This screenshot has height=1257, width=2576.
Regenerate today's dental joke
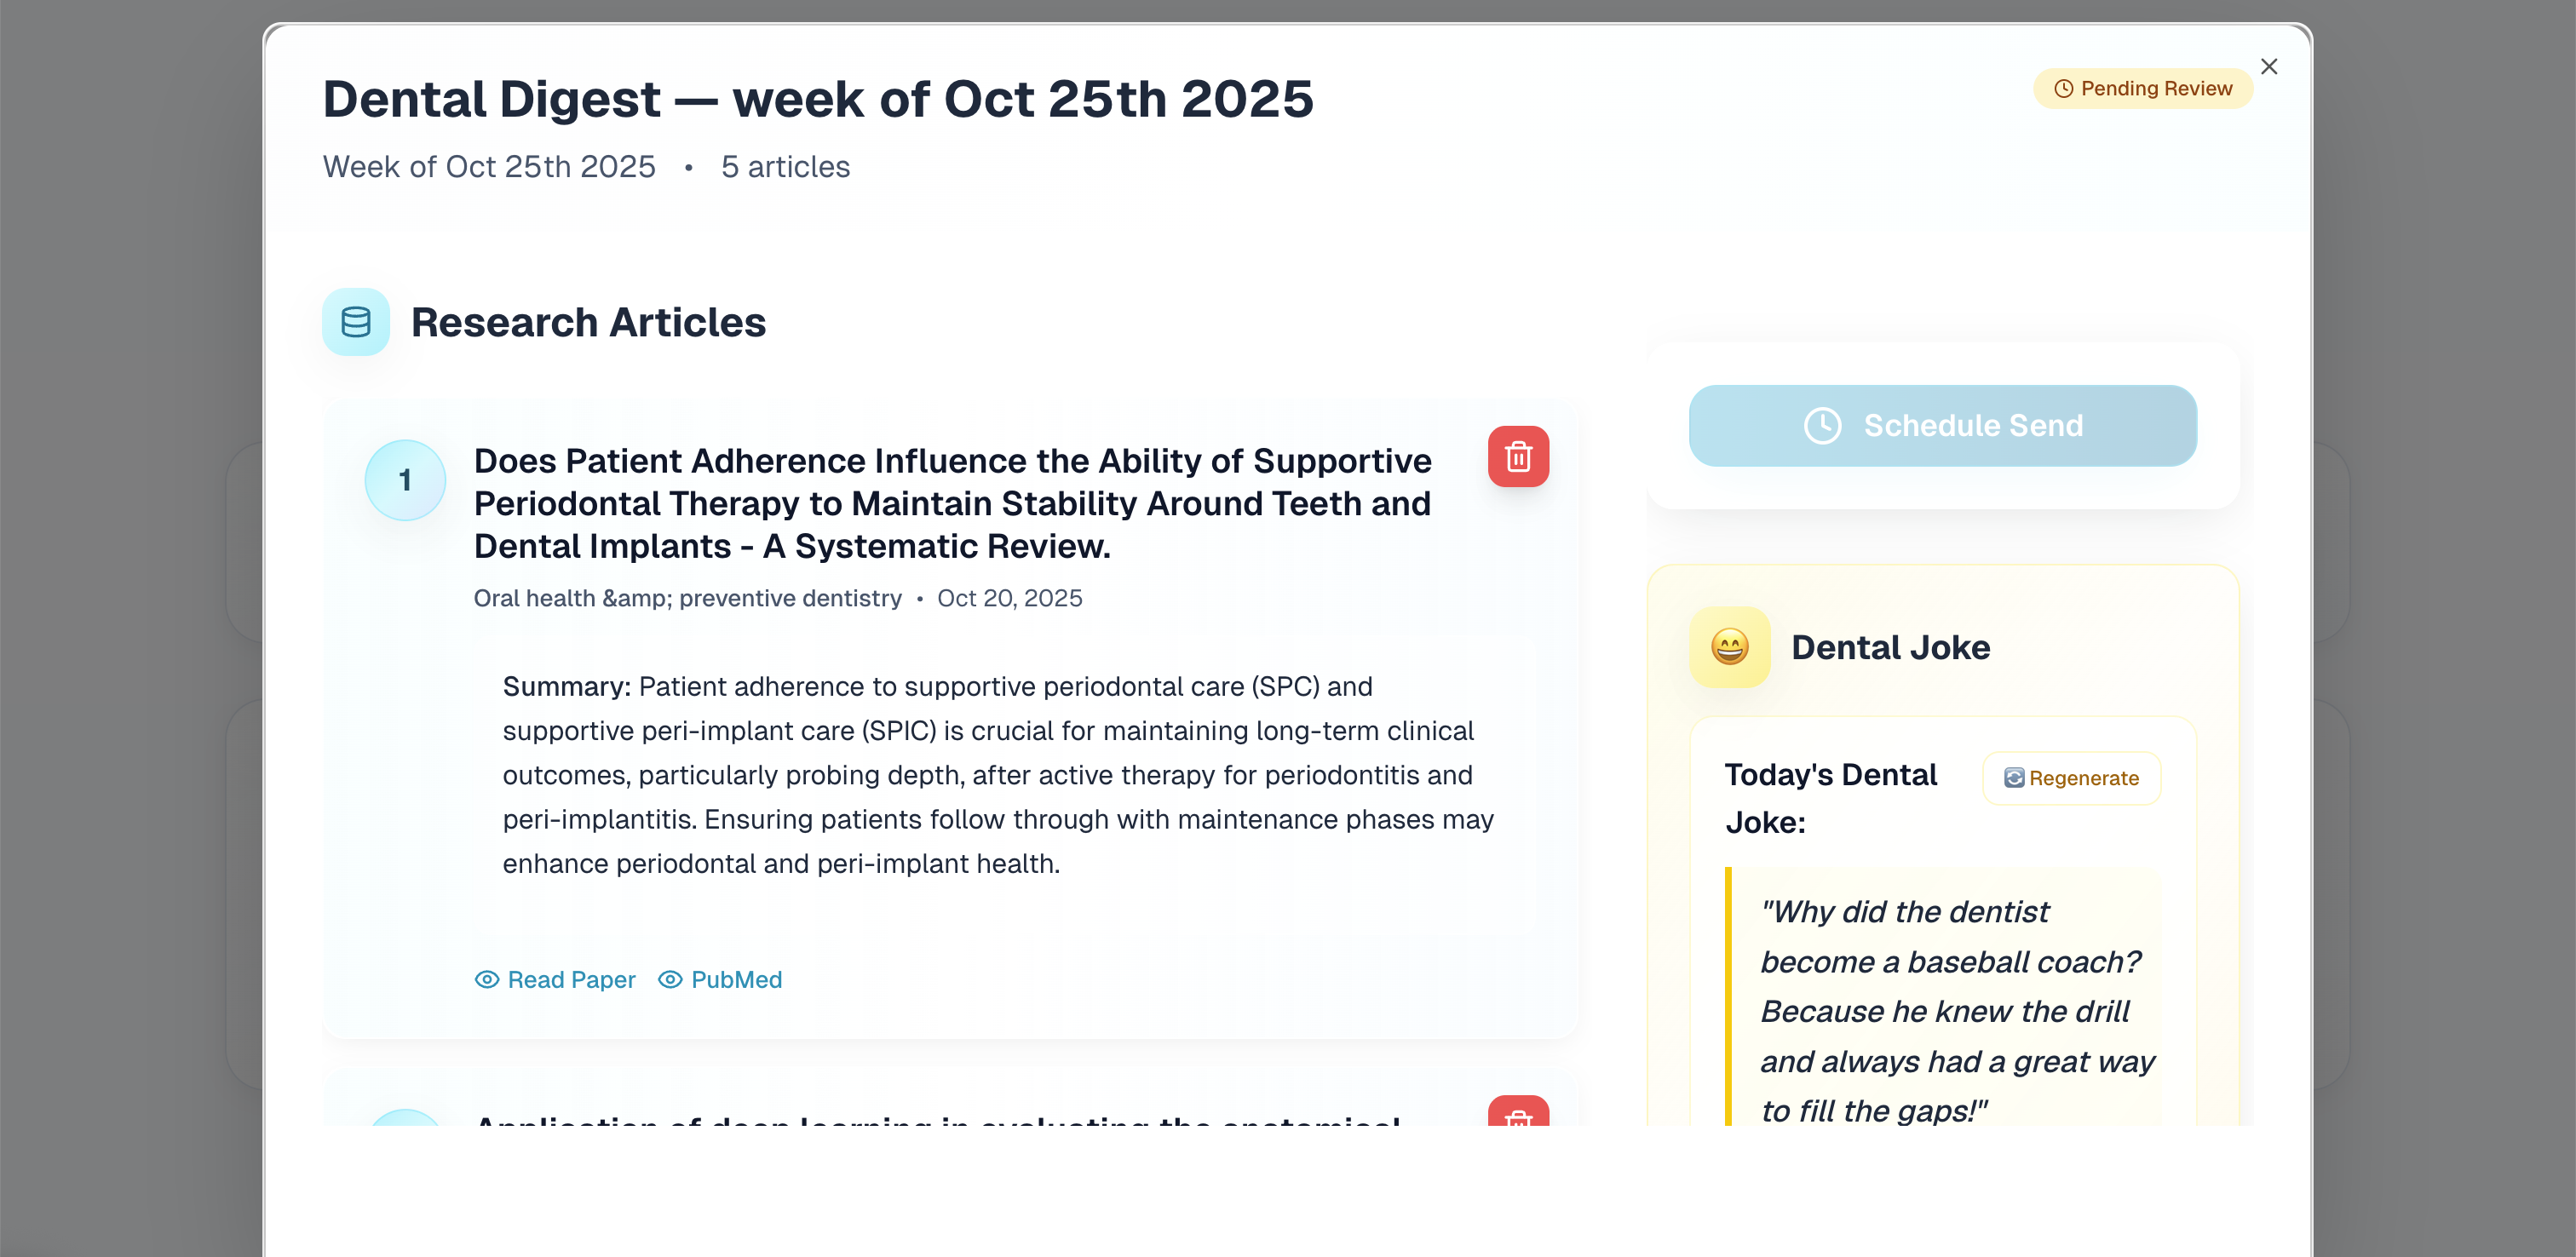coord(2071,778)
